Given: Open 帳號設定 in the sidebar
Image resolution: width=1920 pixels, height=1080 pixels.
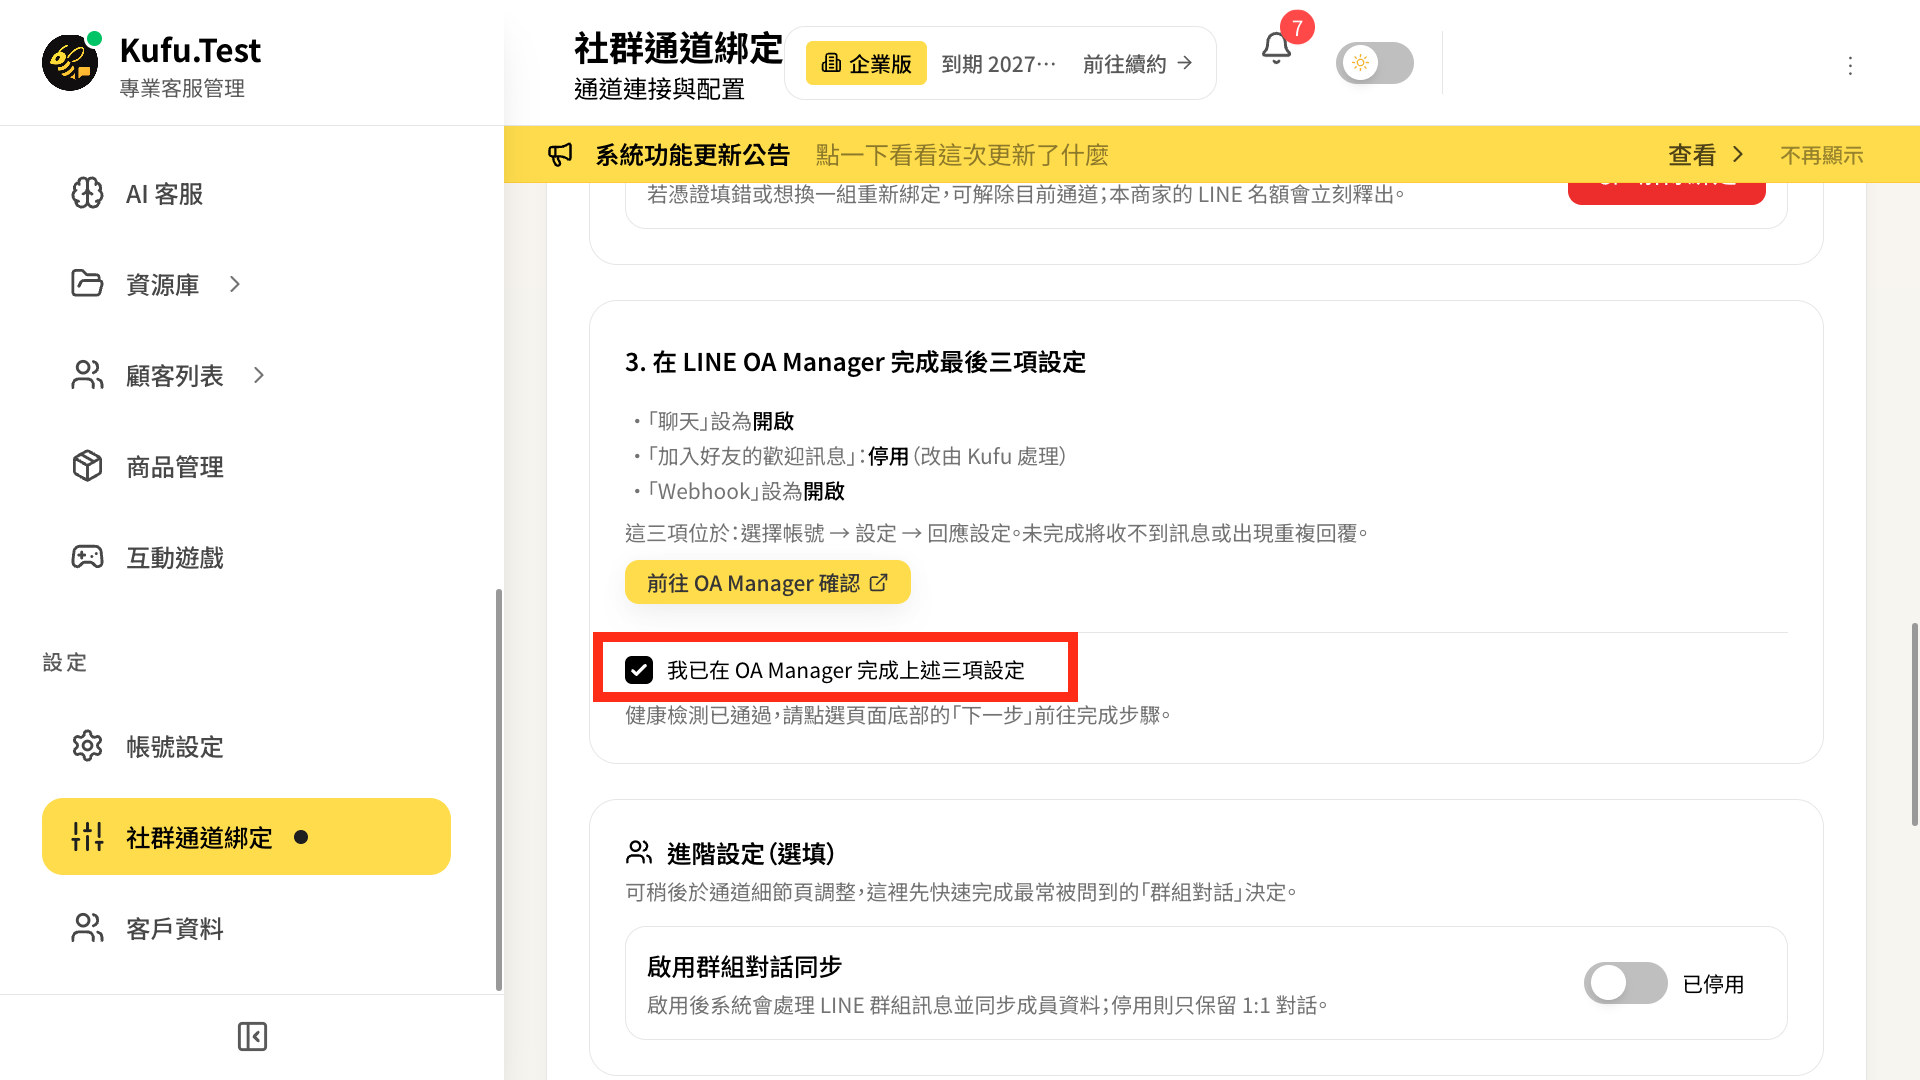Looking at the screenshot, I should [x=246, y=746].
